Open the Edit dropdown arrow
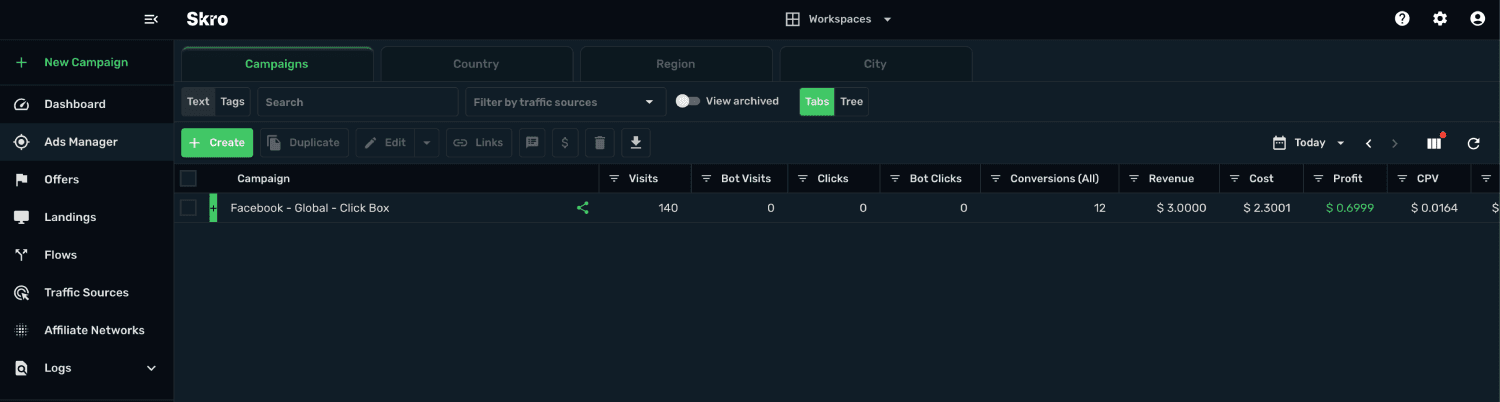Viewport: 1500px width, 402px height. tap(427, 143)
